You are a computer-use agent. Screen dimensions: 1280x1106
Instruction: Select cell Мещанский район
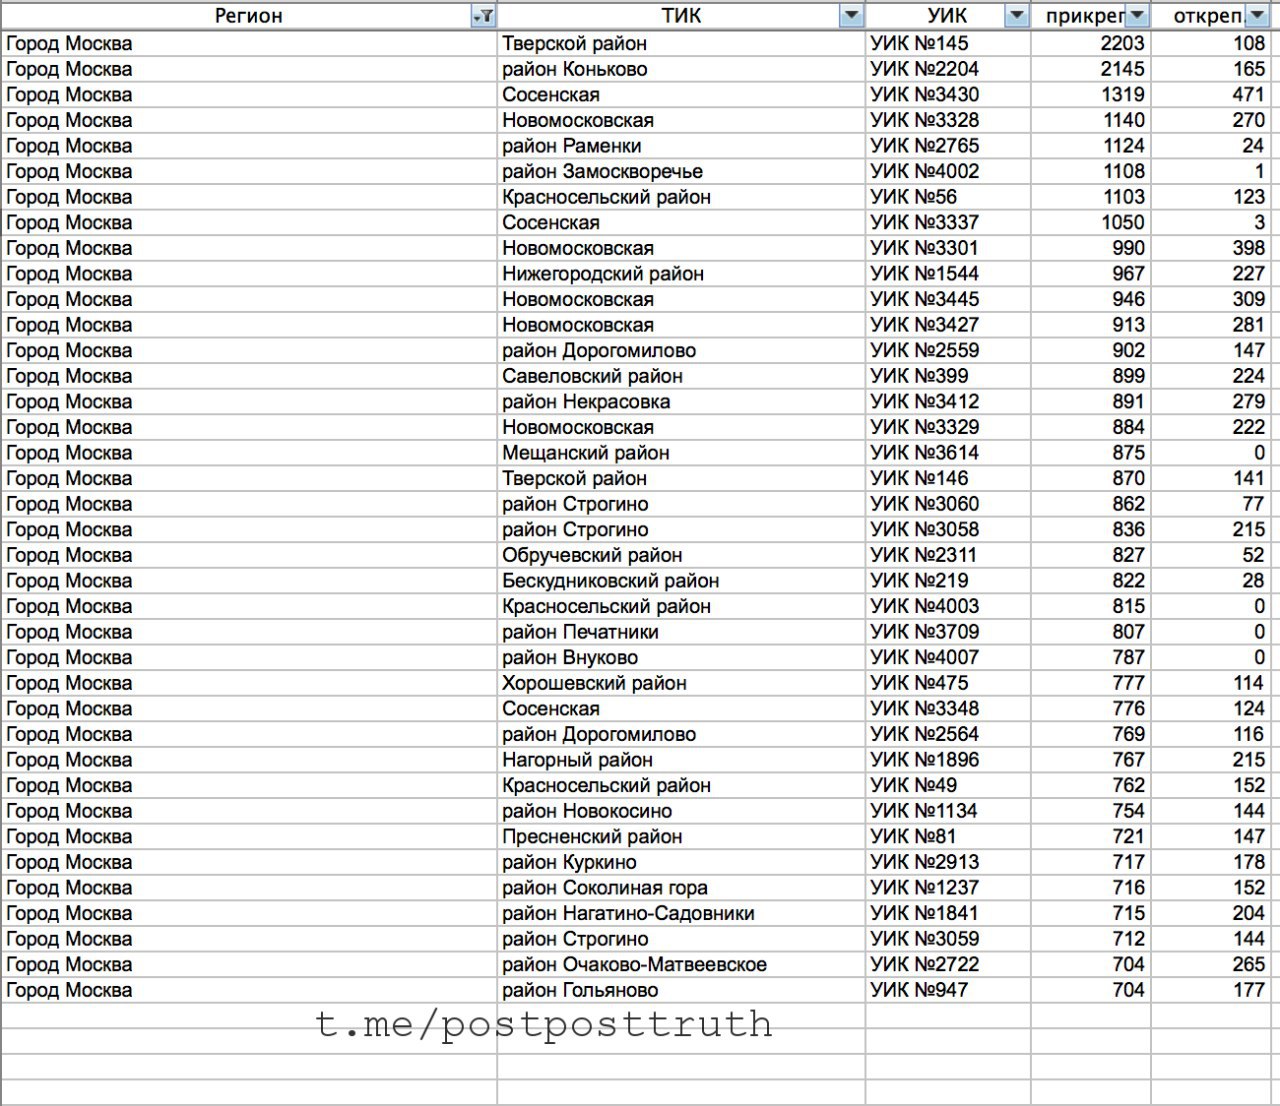[x=681, y=453]
